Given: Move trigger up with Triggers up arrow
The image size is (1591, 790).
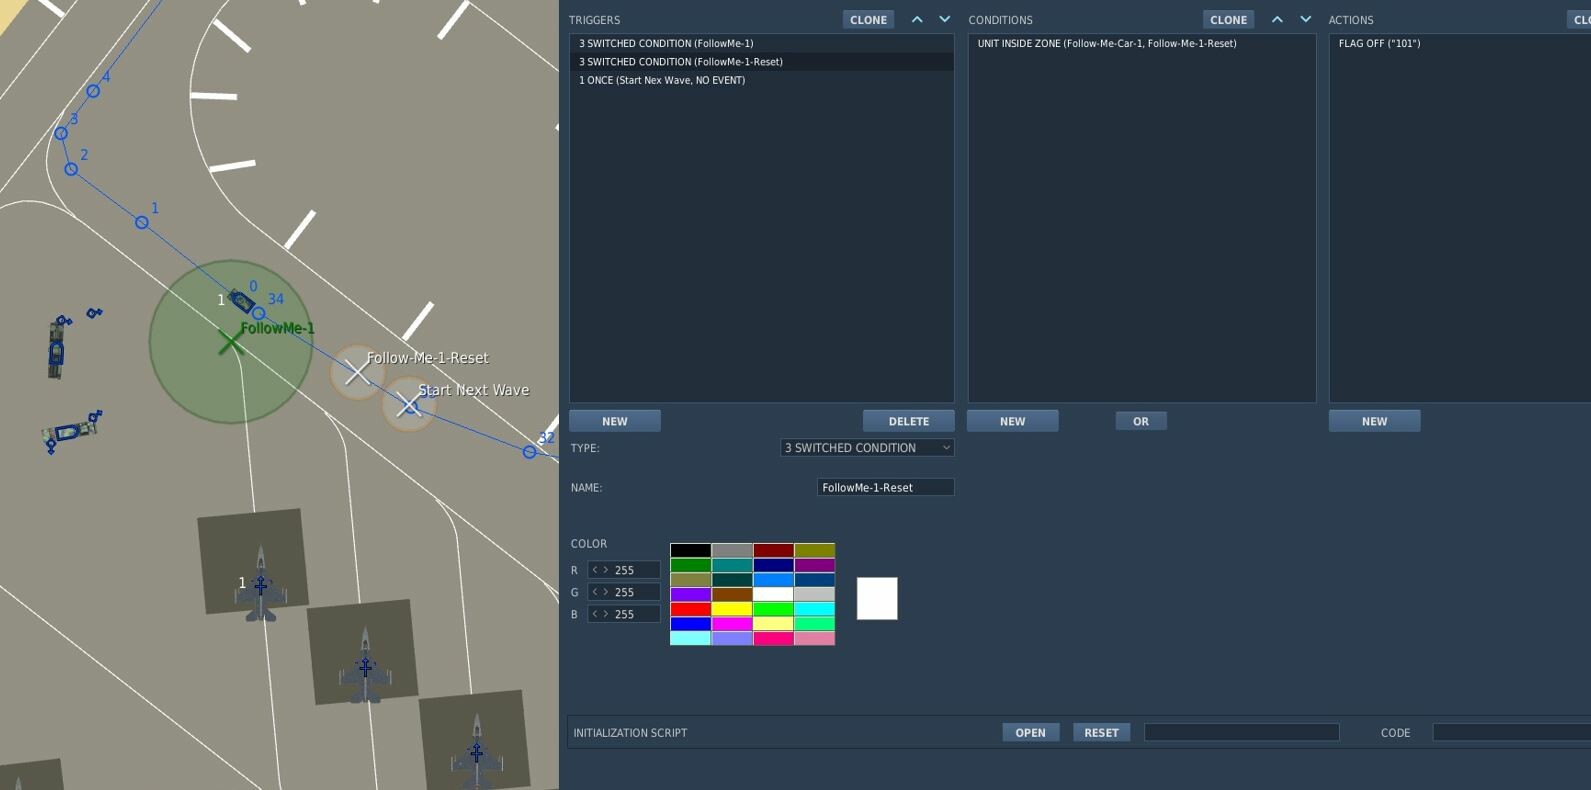Looking at the screenshot, I should click(917, 20).
